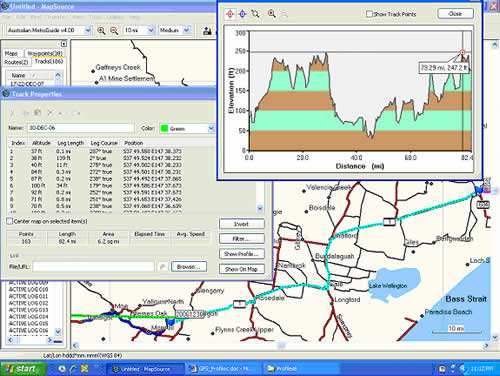Click the zoom in magnifier in main toolbar

[101, 31]
